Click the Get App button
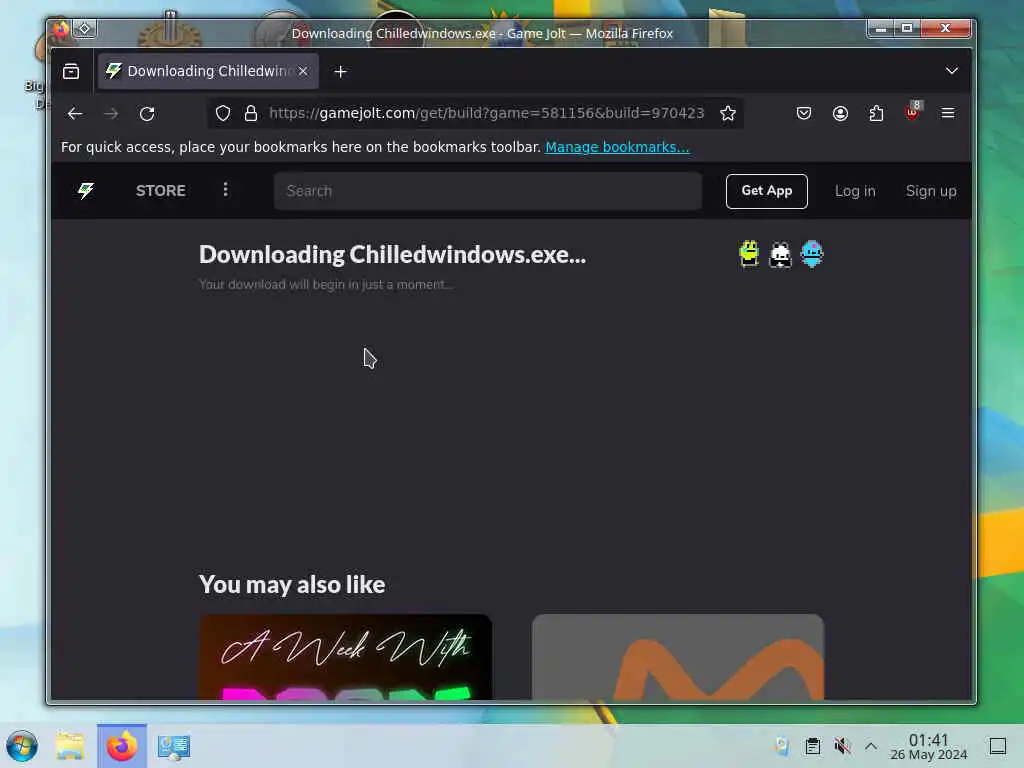This screenshot has height=768, width=1024. 767,191
